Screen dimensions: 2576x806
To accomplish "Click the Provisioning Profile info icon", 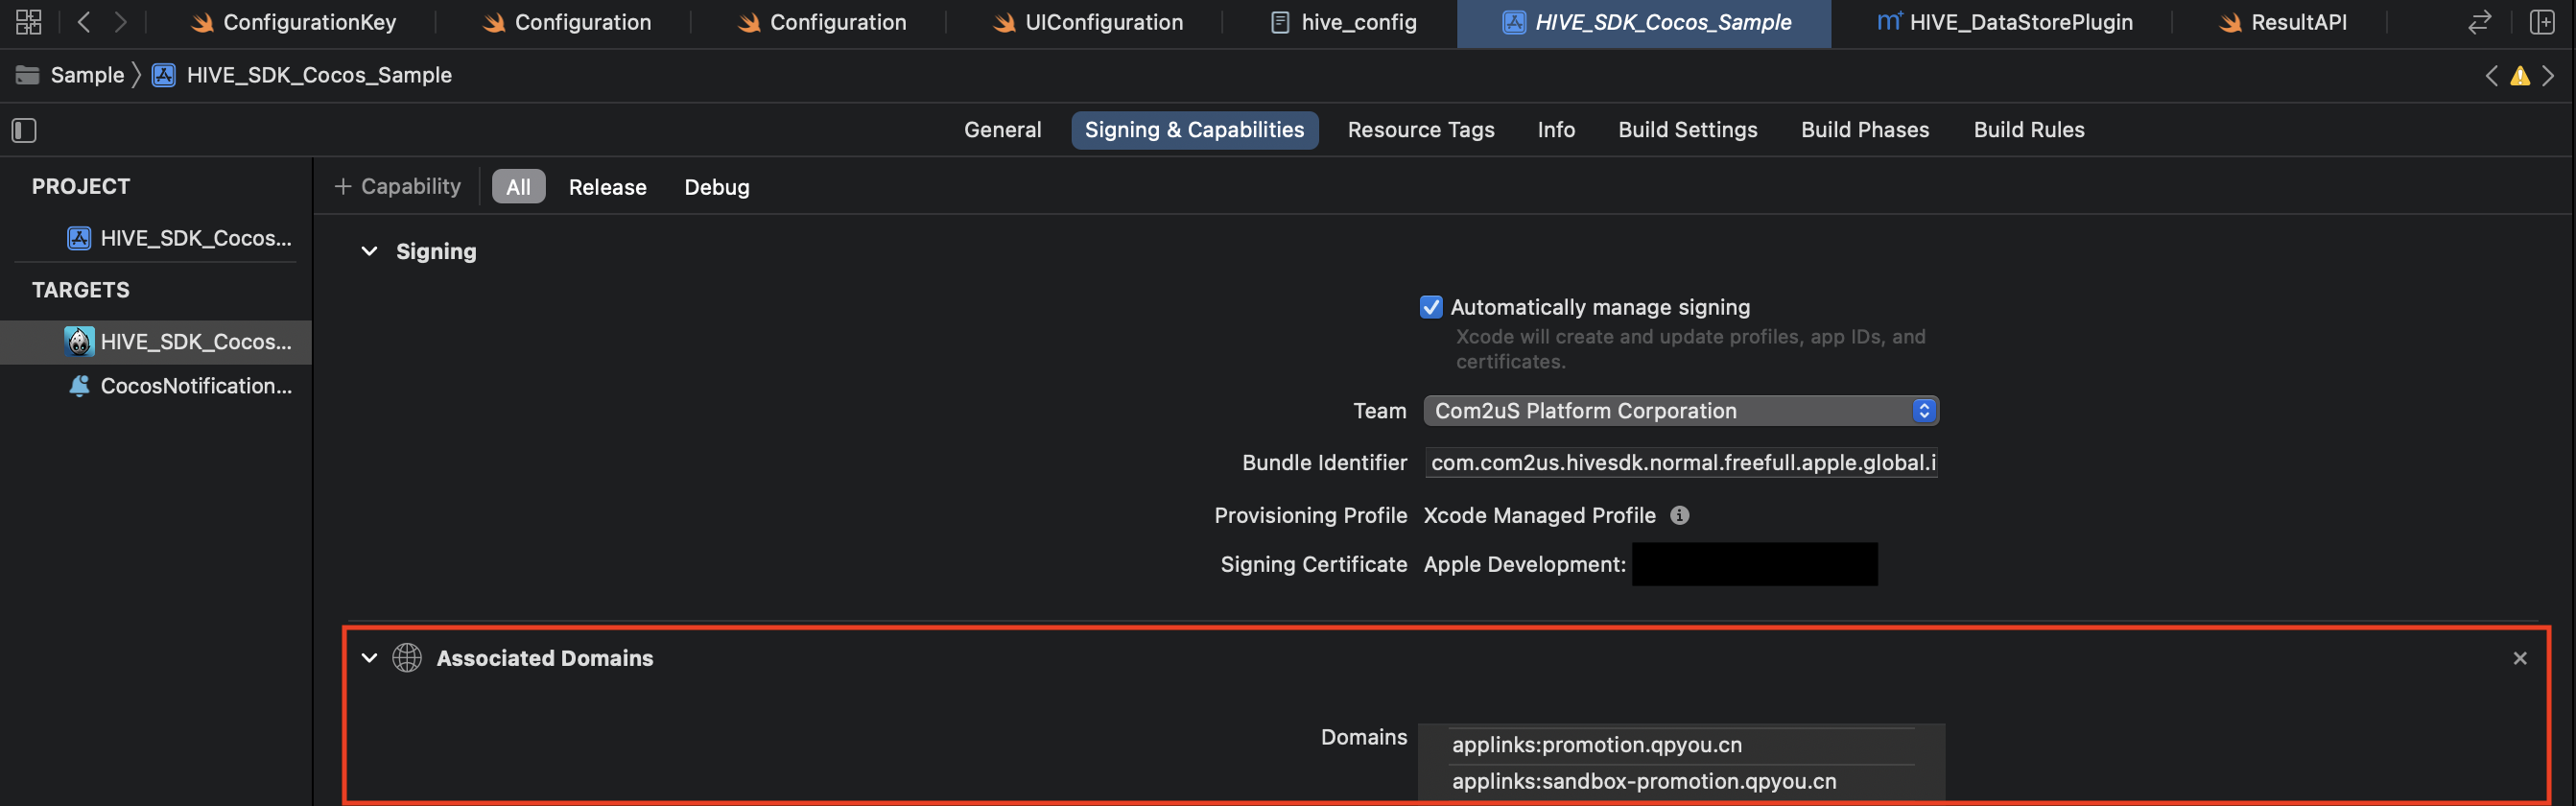I will (x=1680, y=515).
